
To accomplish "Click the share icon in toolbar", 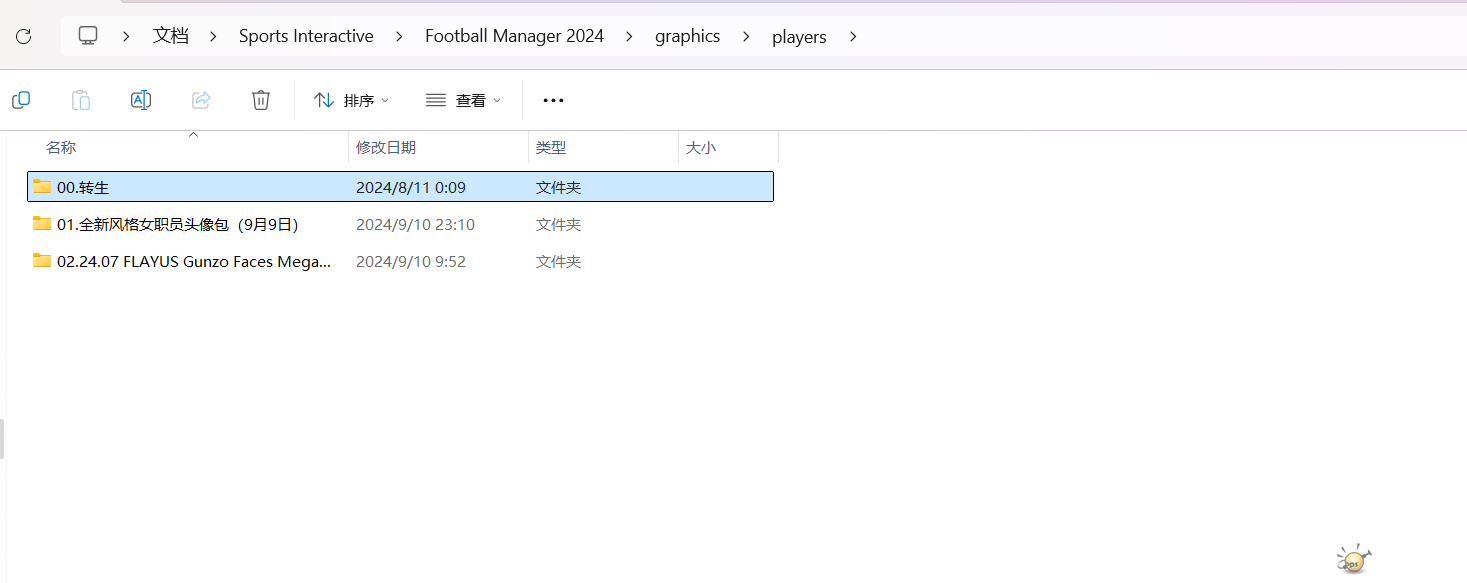I will pyautogui.click(x=201, y=100).
